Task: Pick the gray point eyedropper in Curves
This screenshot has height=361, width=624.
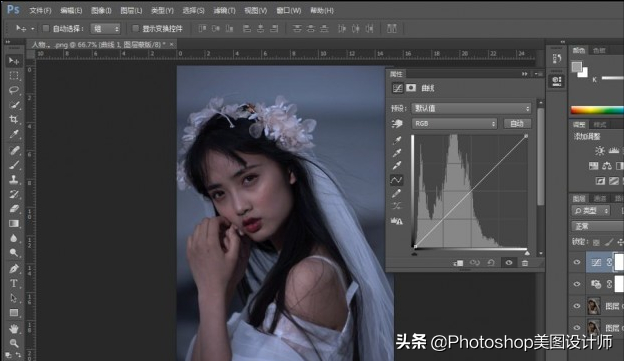Action: pyautogui.click(x=397, y=153)
